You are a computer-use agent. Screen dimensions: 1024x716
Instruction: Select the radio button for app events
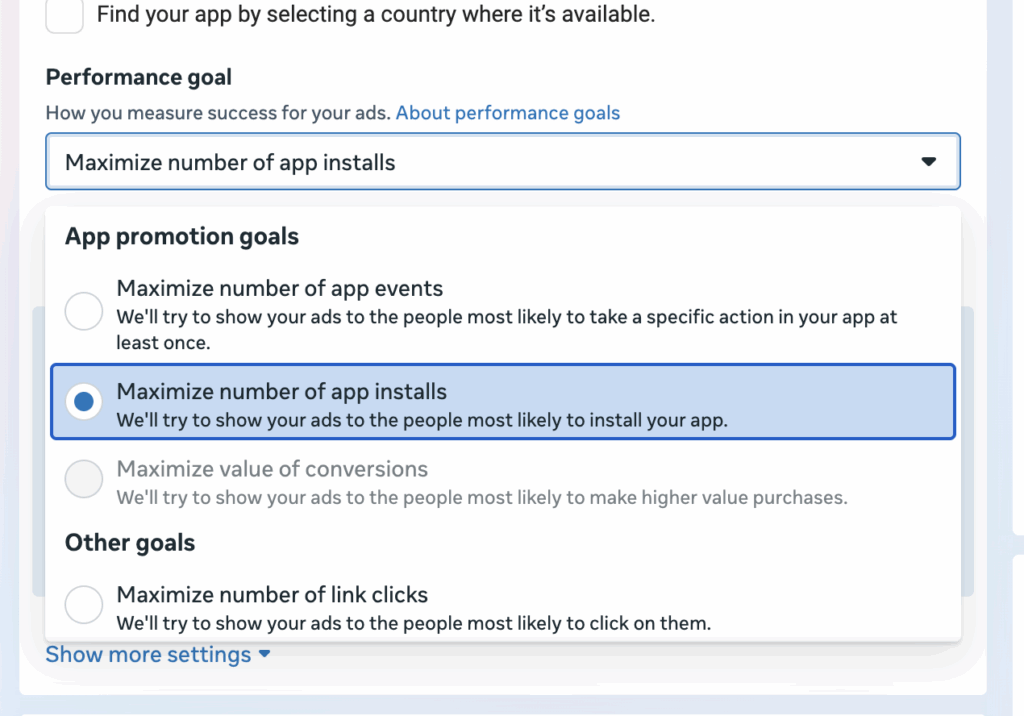[x=84, y=310]
